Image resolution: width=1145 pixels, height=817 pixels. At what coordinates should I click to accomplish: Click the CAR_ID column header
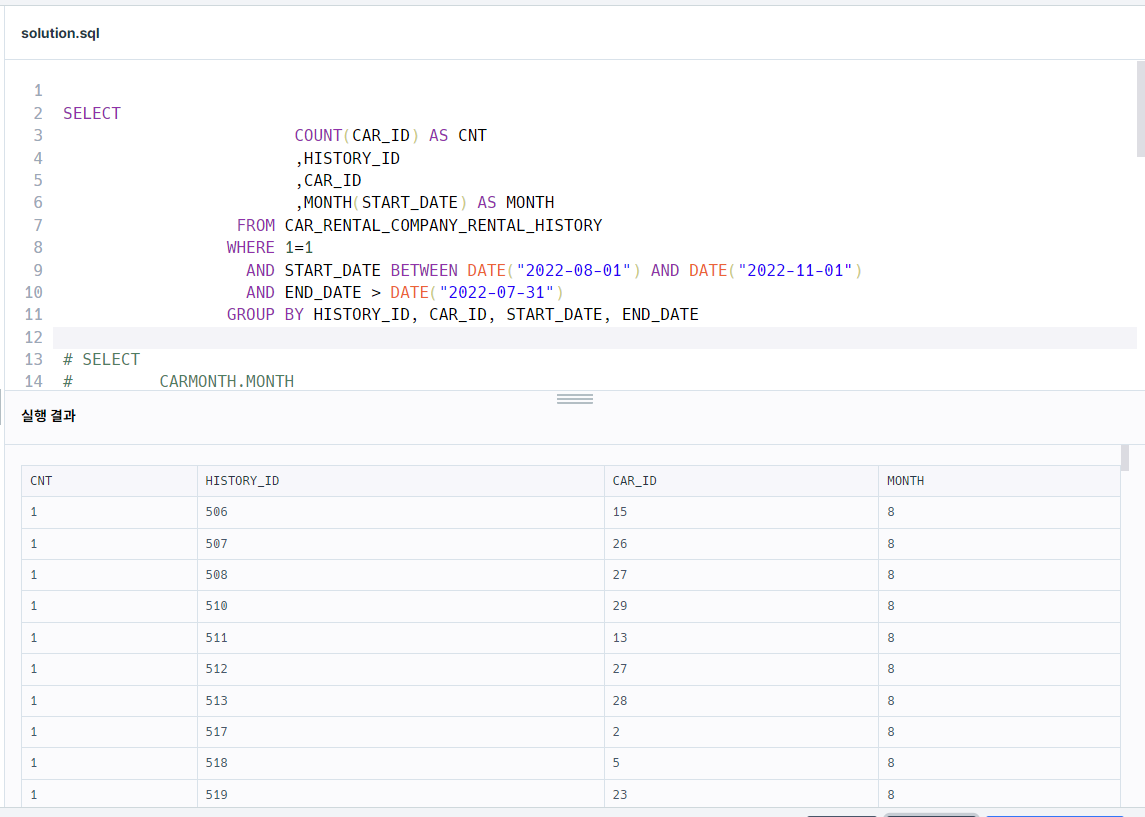click(741, 480)
